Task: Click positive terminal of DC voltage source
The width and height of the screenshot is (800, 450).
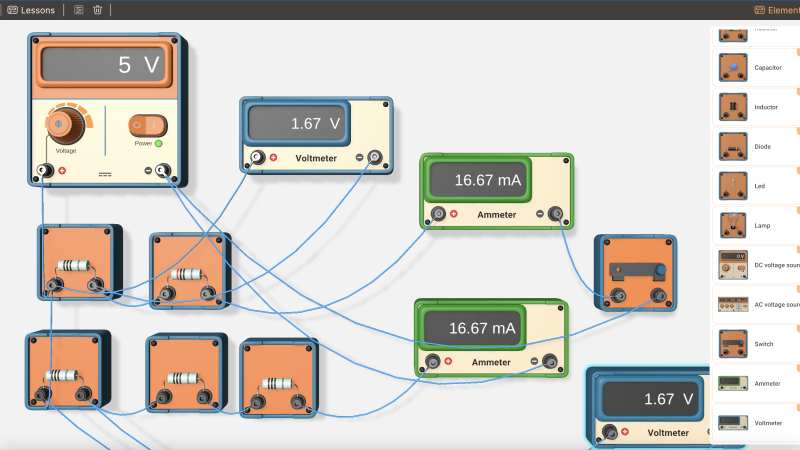Action: [45, 170]
